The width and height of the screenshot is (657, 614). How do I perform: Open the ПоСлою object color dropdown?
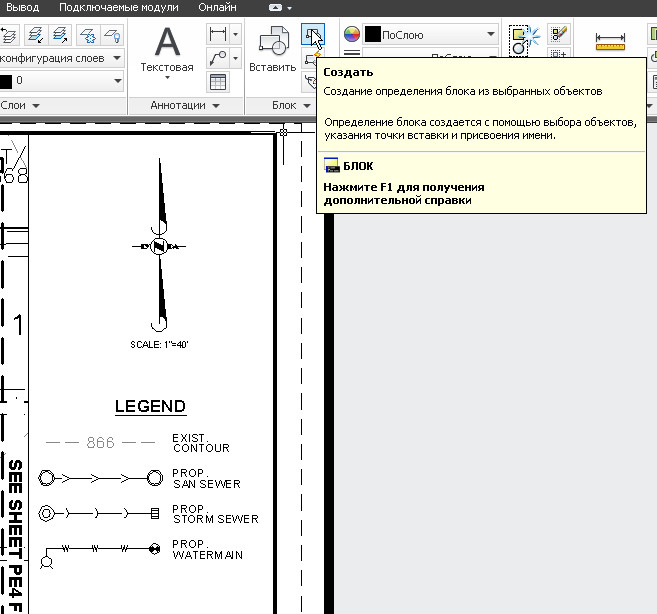tap(491, 34)
